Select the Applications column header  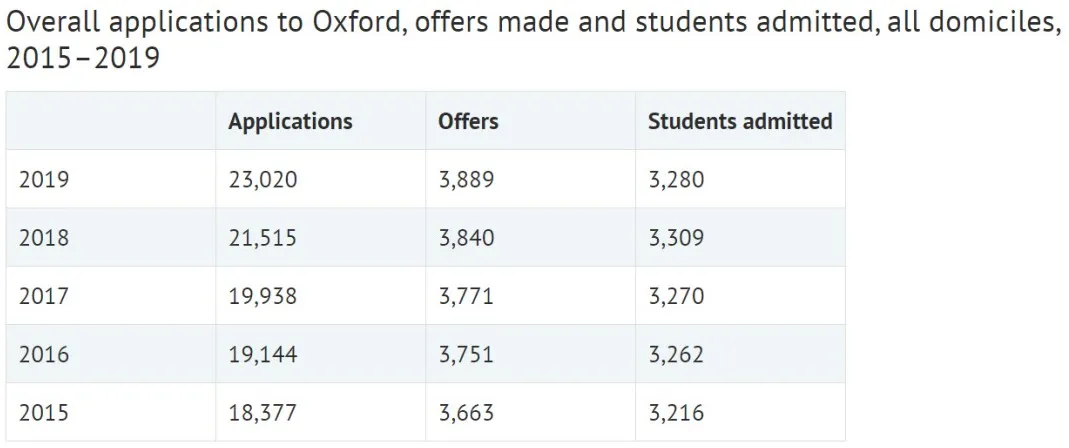coord(290,122)
